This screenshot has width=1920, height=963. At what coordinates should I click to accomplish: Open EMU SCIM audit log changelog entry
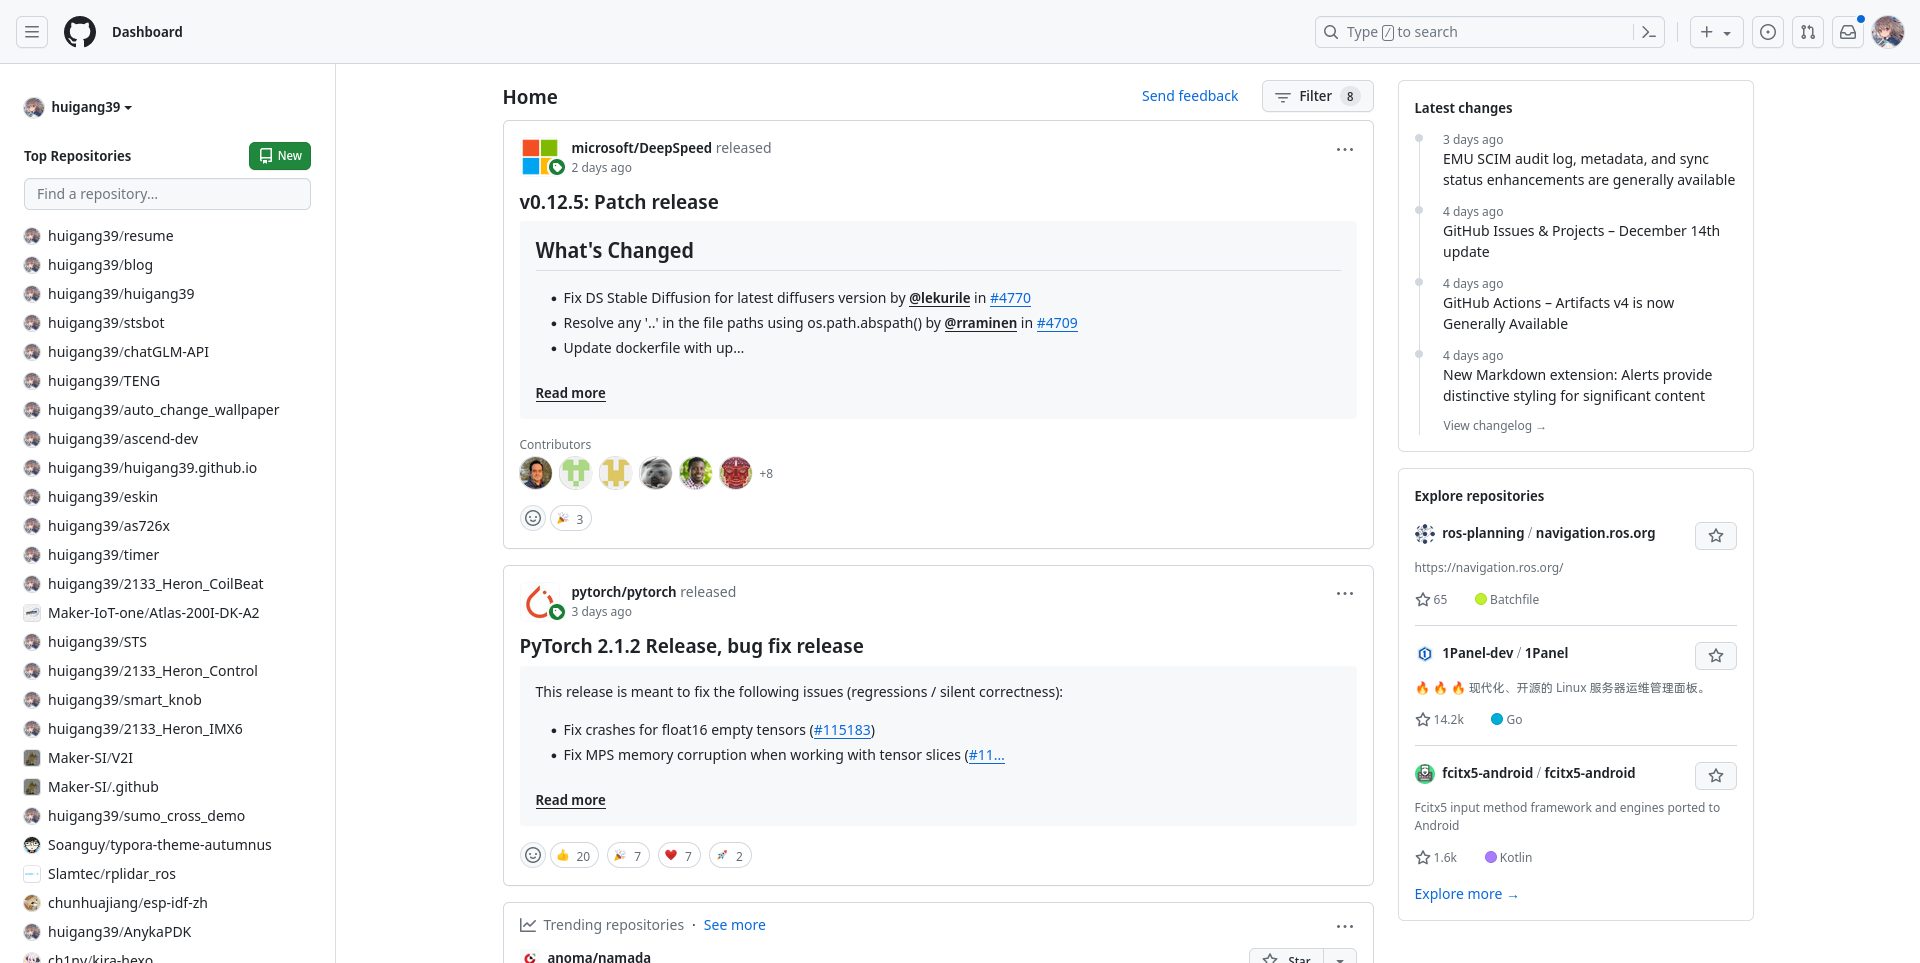(1589, 169)
